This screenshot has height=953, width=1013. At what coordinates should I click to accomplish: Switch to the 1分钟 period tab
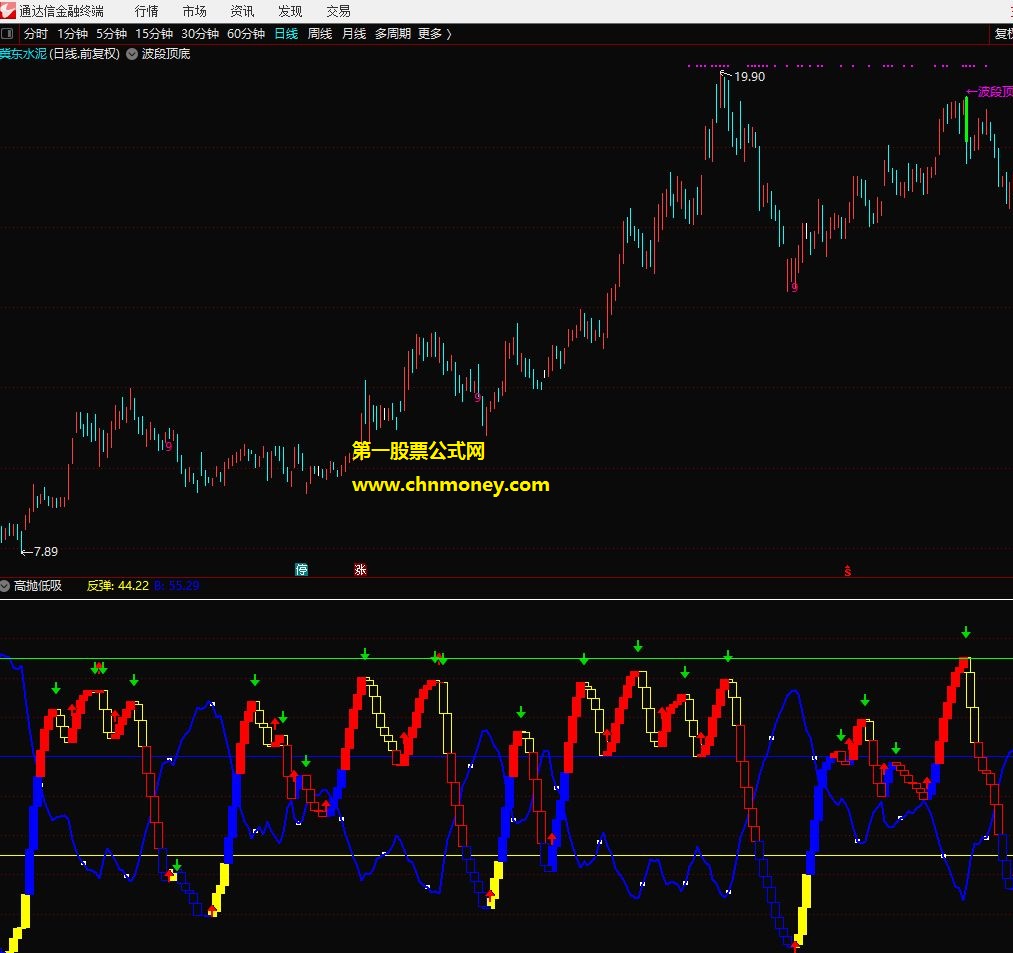pyautogui.click(x=72, y=34)
